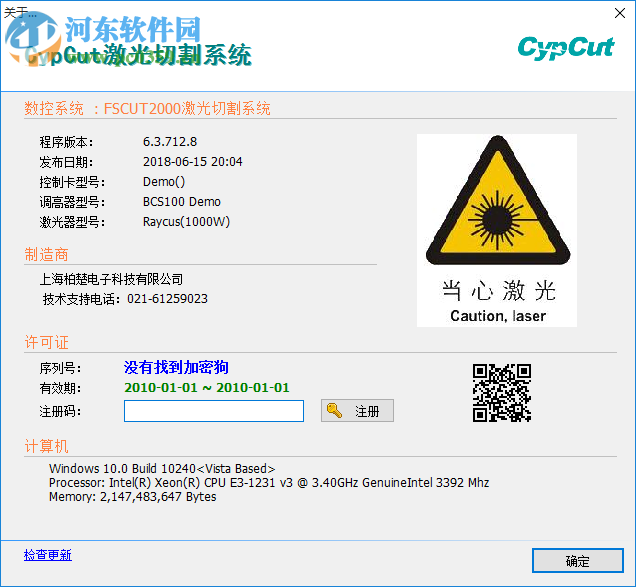Click the 控制卡型号 label
This screenshot has height=587, width=636.
(x=72, y=182)
